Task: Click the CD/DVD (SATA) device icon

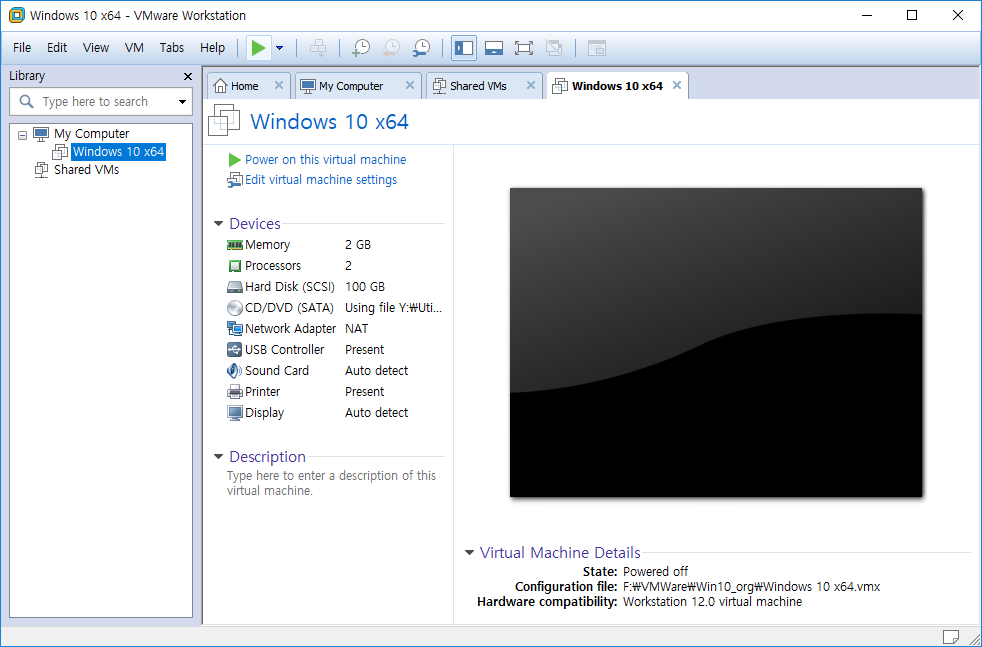Action: click(235, 308)
